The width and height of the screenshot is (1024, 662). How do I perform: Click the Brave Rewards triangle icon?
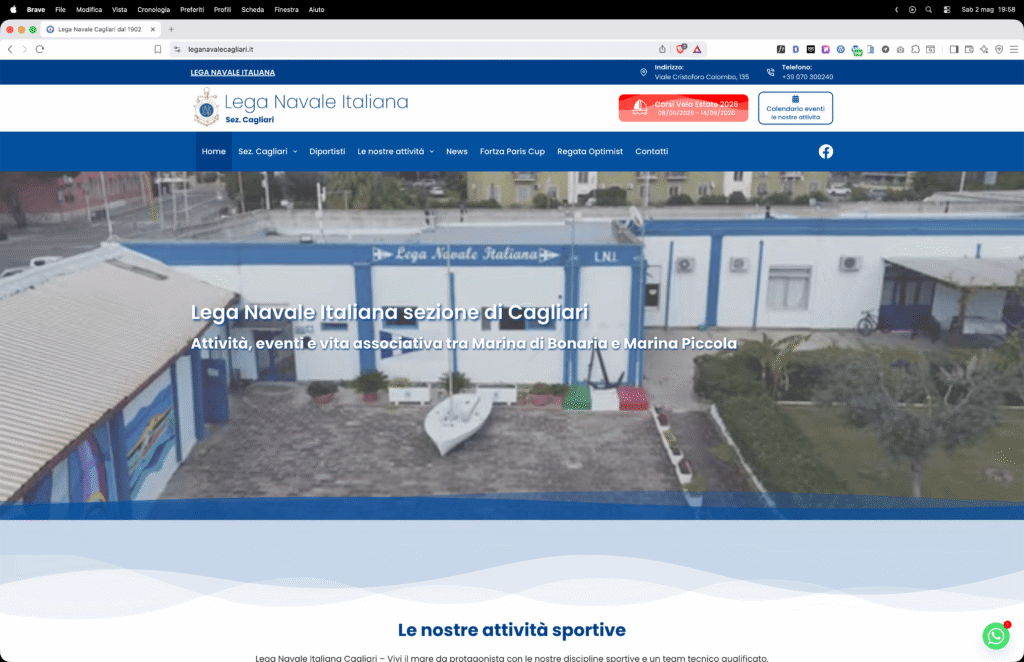697,49
